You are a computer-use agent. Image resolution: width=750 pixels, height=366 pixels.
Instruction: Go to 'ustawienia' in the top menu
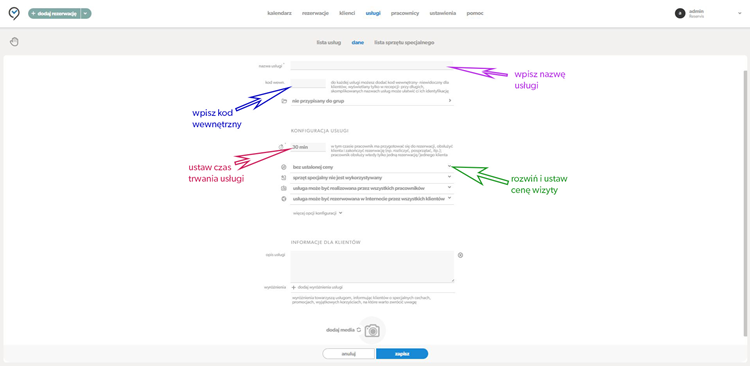tap(443, 13)
